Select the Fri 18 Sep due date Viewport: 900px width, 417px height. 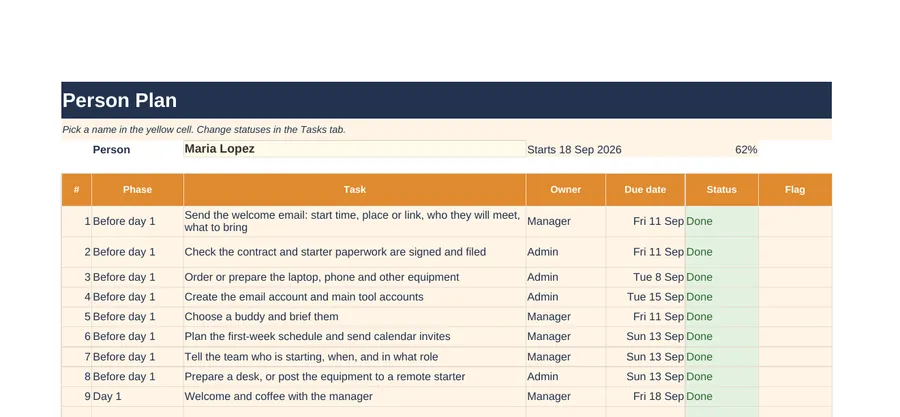pyautogui.click(x=645, y=396)
